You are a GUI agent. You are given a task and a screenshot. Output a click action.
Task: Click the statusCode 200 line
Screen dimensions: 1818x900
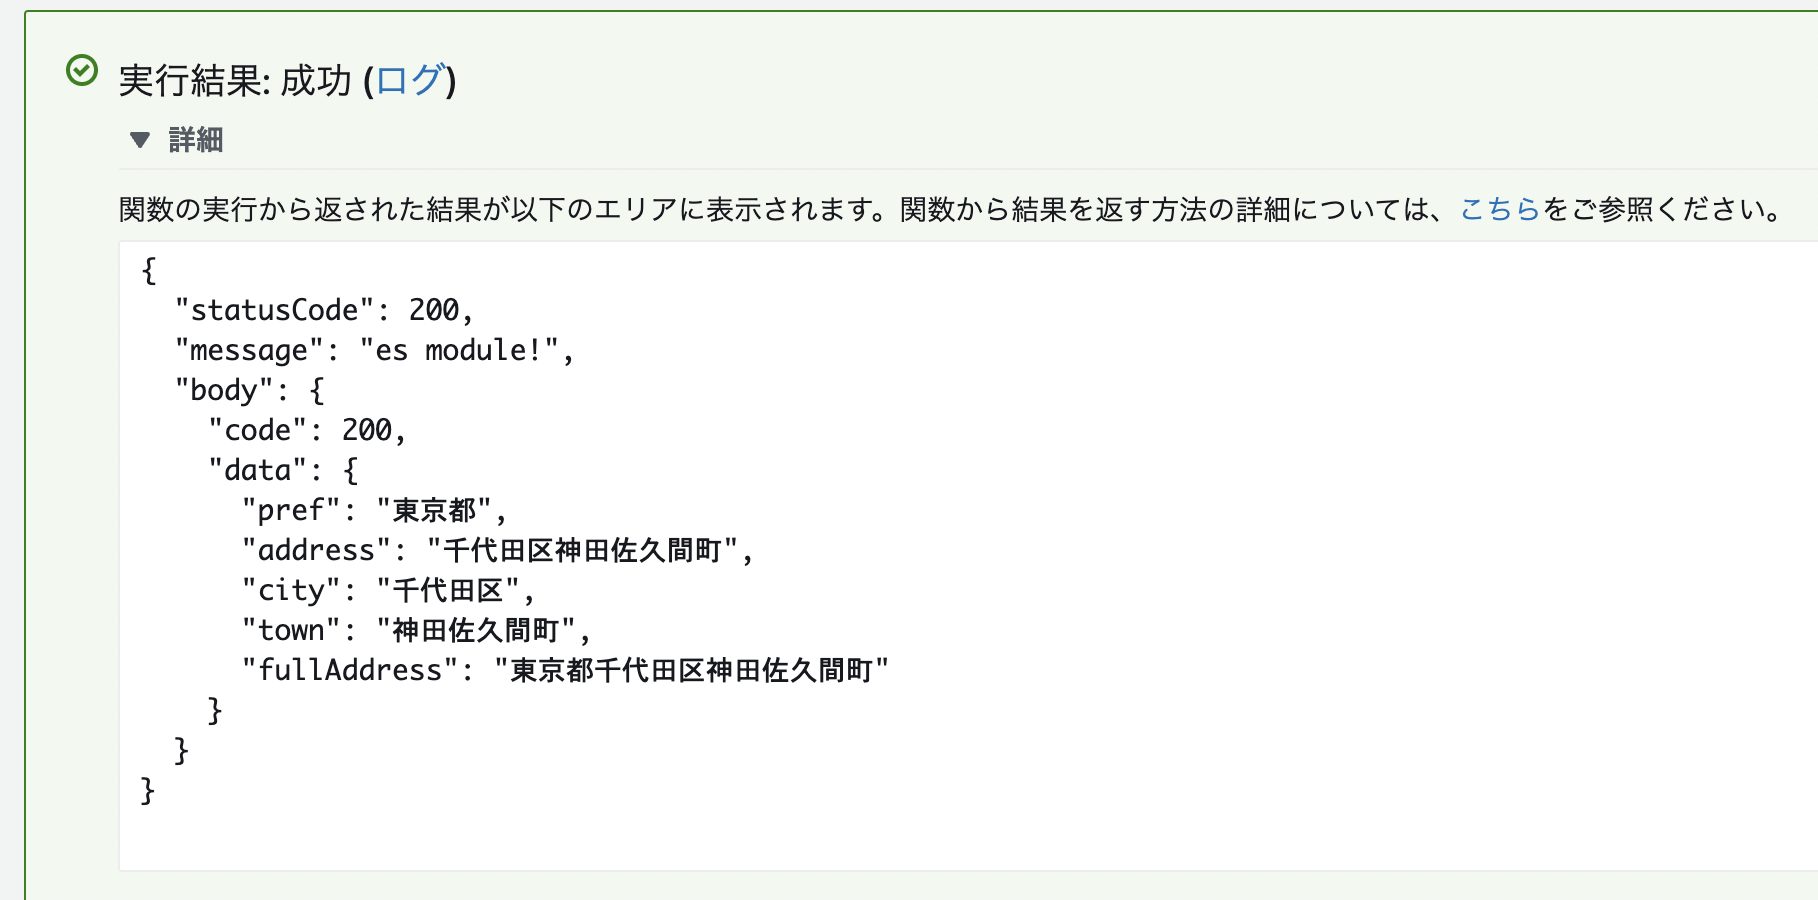pos(324,310)
